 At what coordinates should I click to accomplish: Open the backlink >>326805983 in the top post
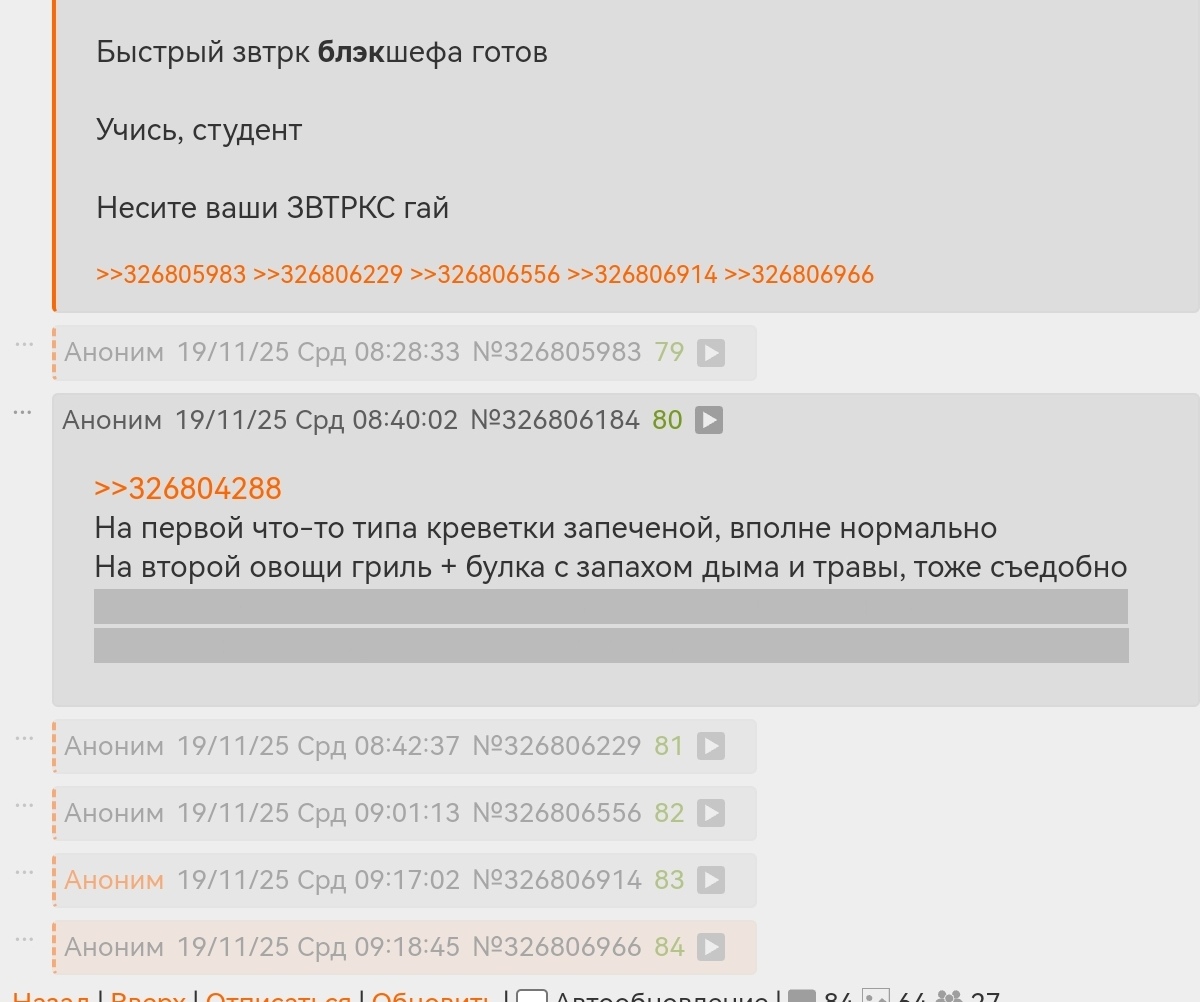171,275
